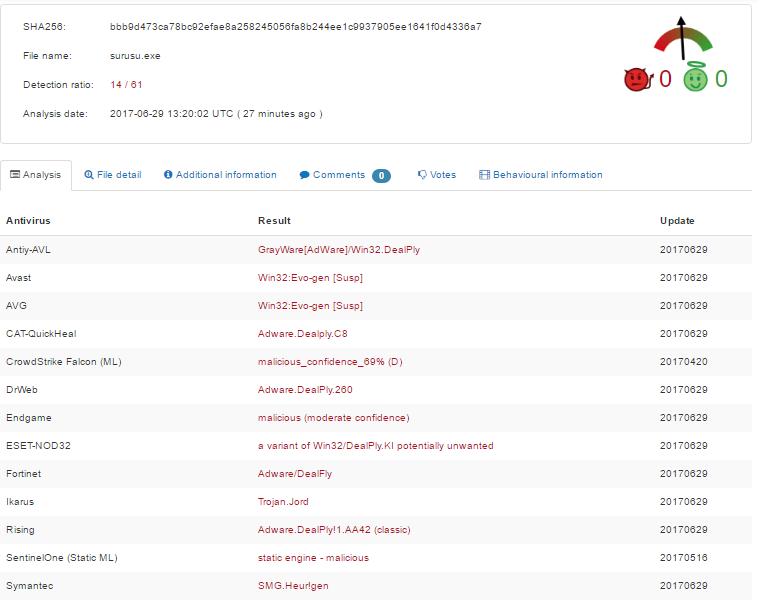Click the file name surusu.exe
Viewport: 758px width, 600px height.
[135, 56]
